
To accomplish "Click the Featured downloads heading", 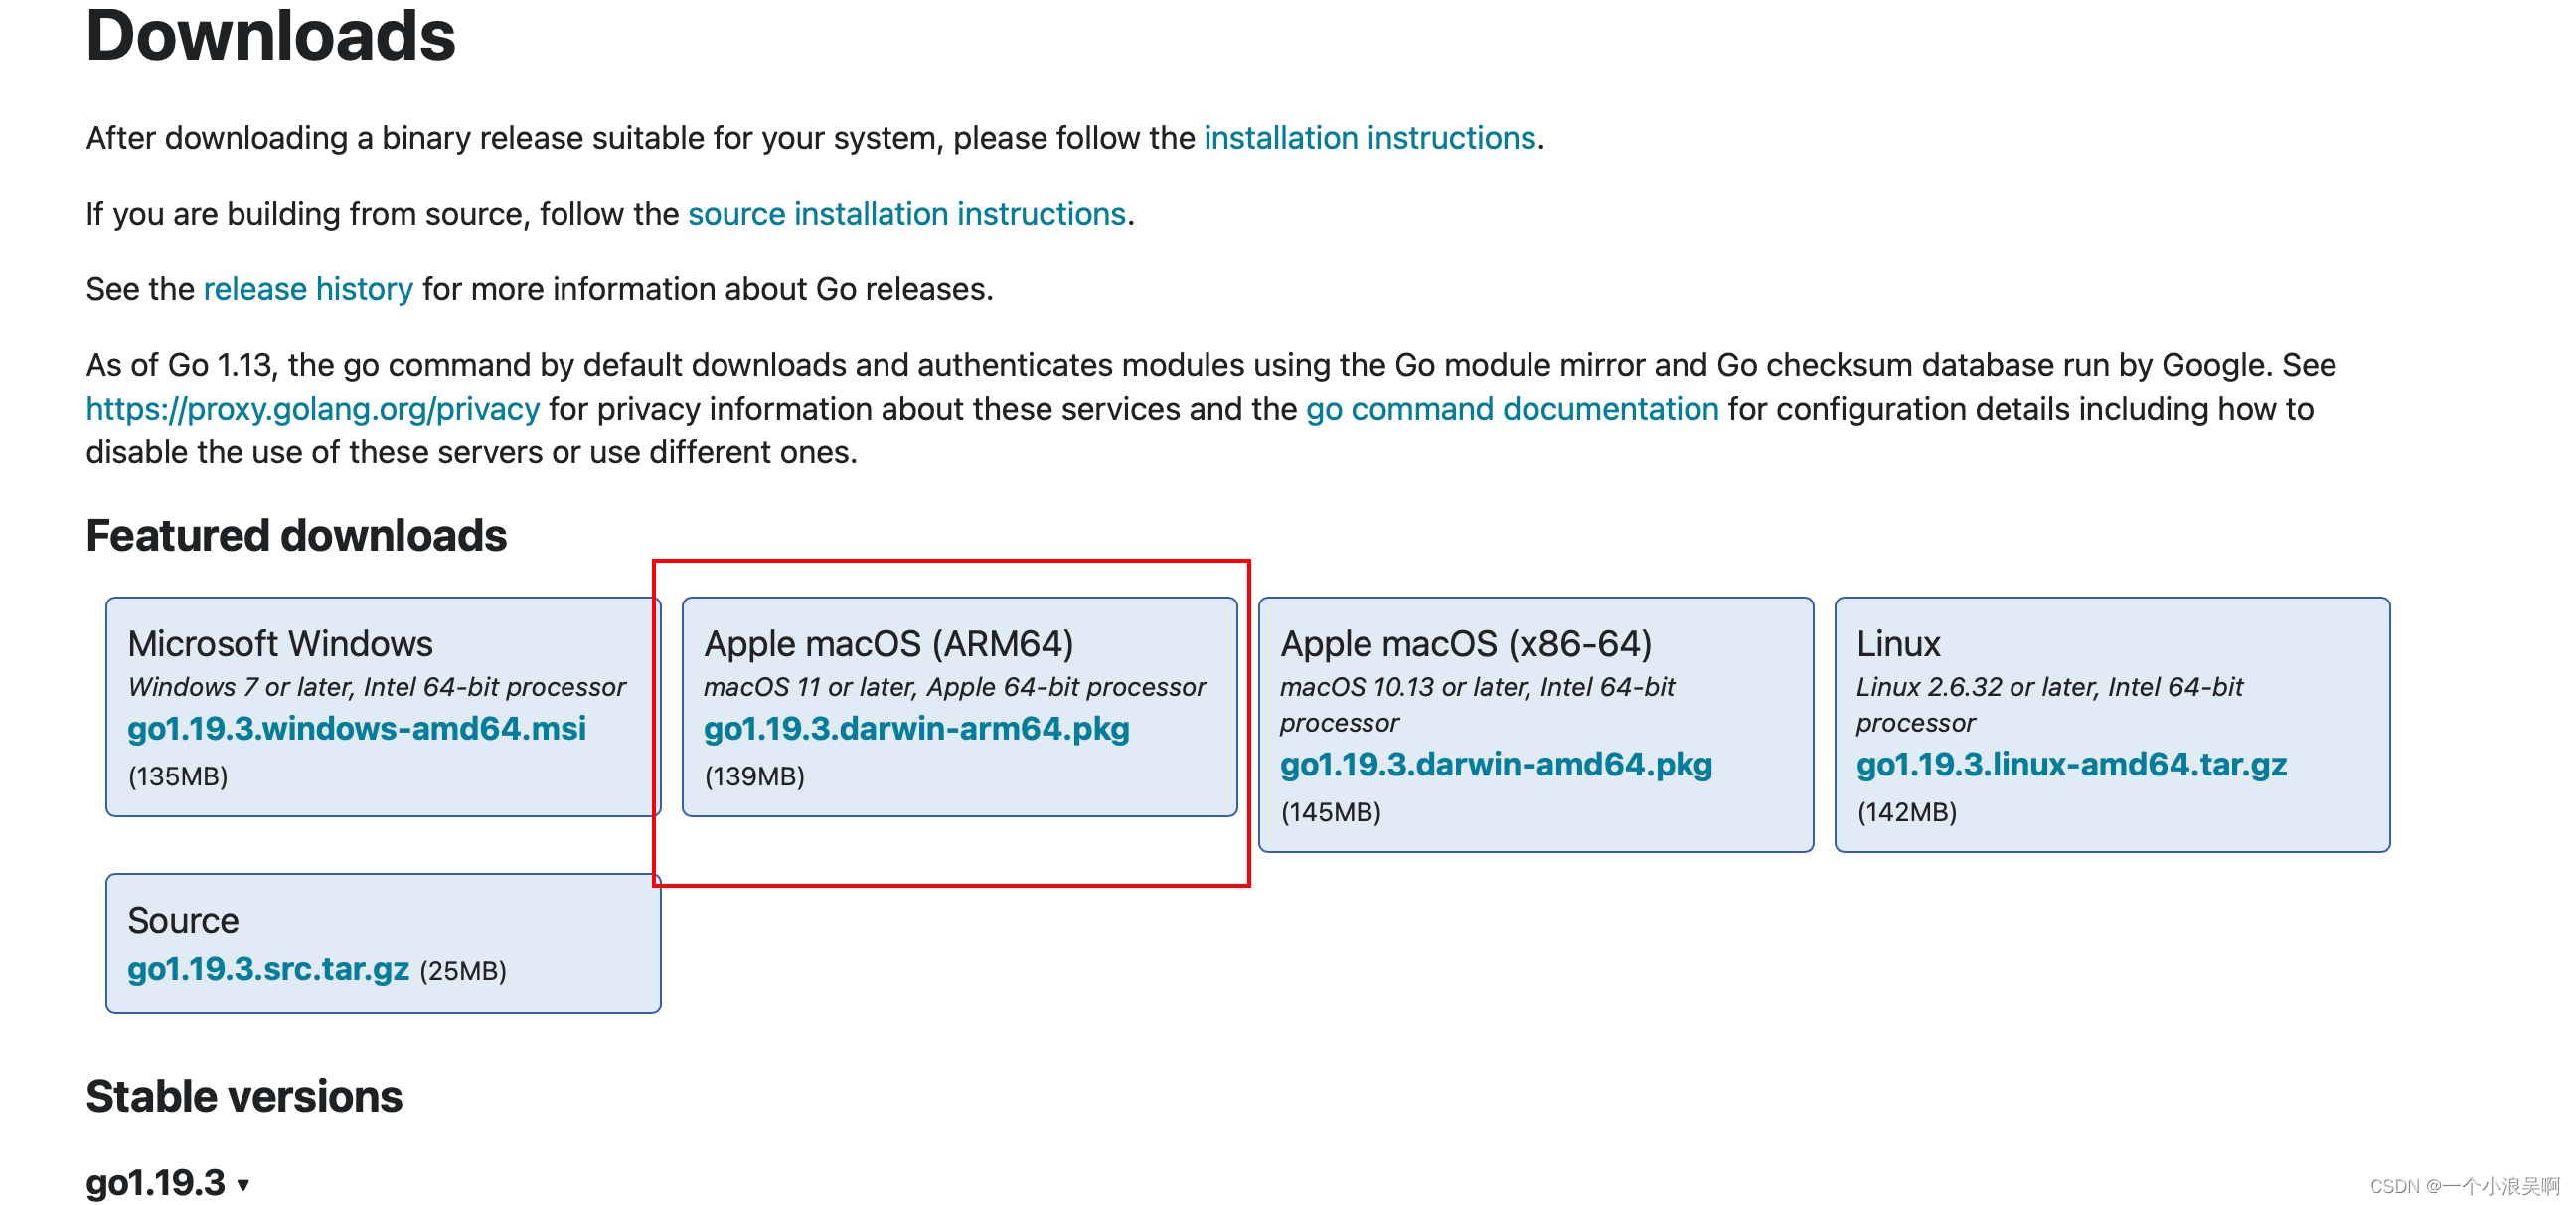I will pyautogui.click(x=296, y=535).
